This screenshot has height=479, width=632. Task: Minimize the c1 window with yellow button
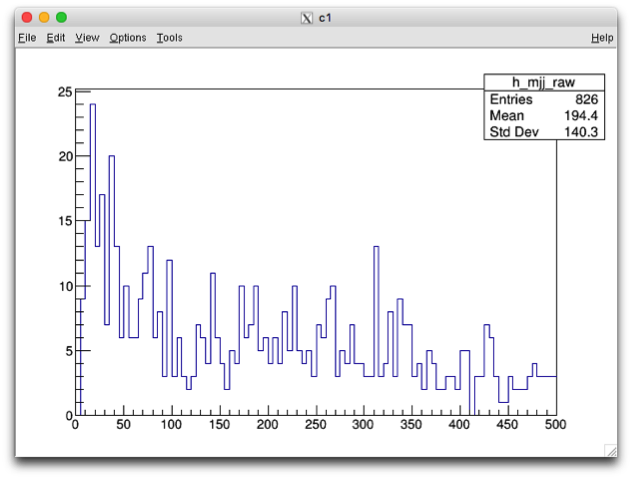tap(44, 18)
